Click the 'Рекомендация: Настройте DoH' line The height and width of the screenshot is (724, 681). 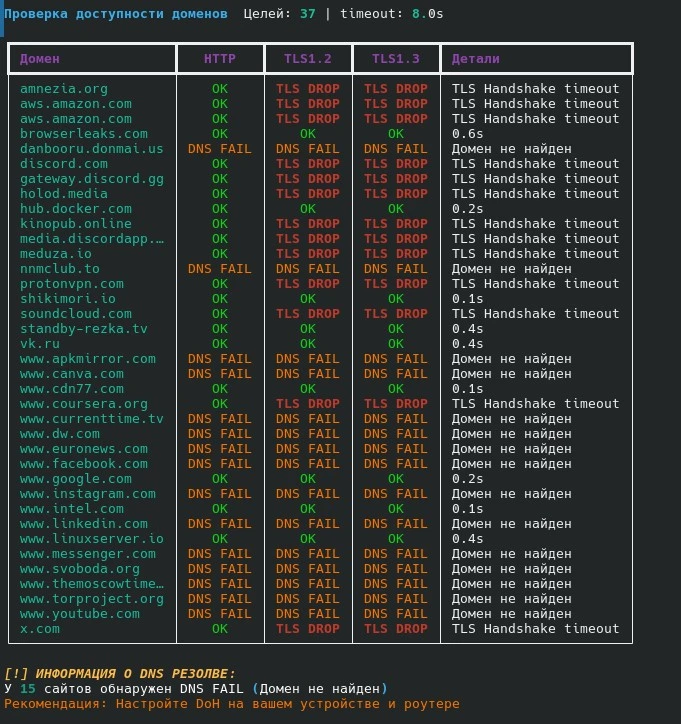point(232,704)
